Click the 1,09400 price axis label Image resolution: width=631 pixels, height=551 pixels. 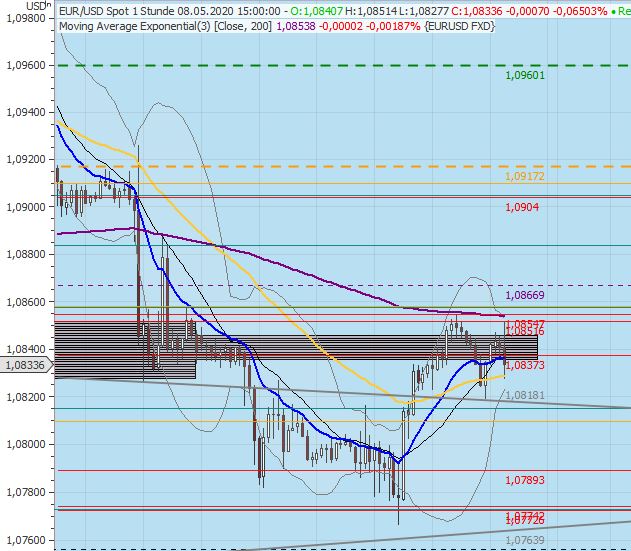click(26, 112)
